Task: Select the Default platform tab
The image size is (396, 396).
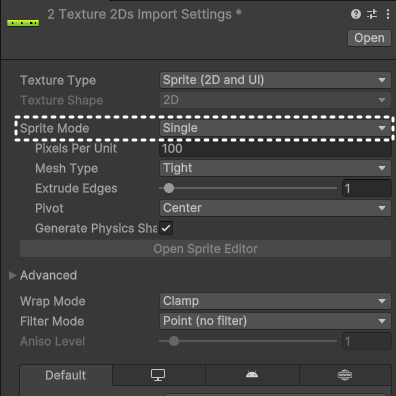Action: (x=66, y=375)
